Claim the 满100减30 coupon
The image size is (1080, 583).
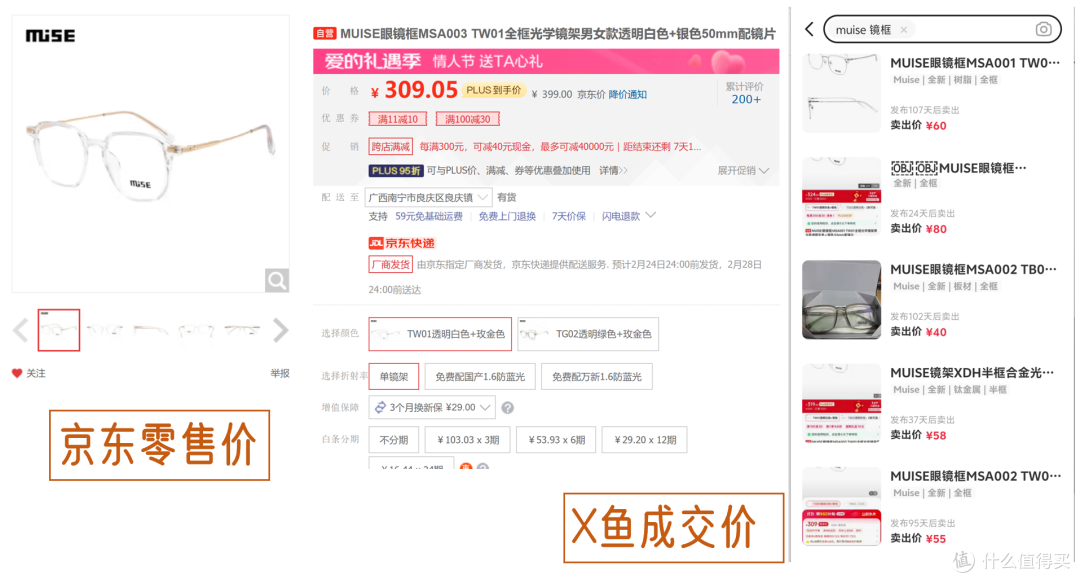(468, 119)
